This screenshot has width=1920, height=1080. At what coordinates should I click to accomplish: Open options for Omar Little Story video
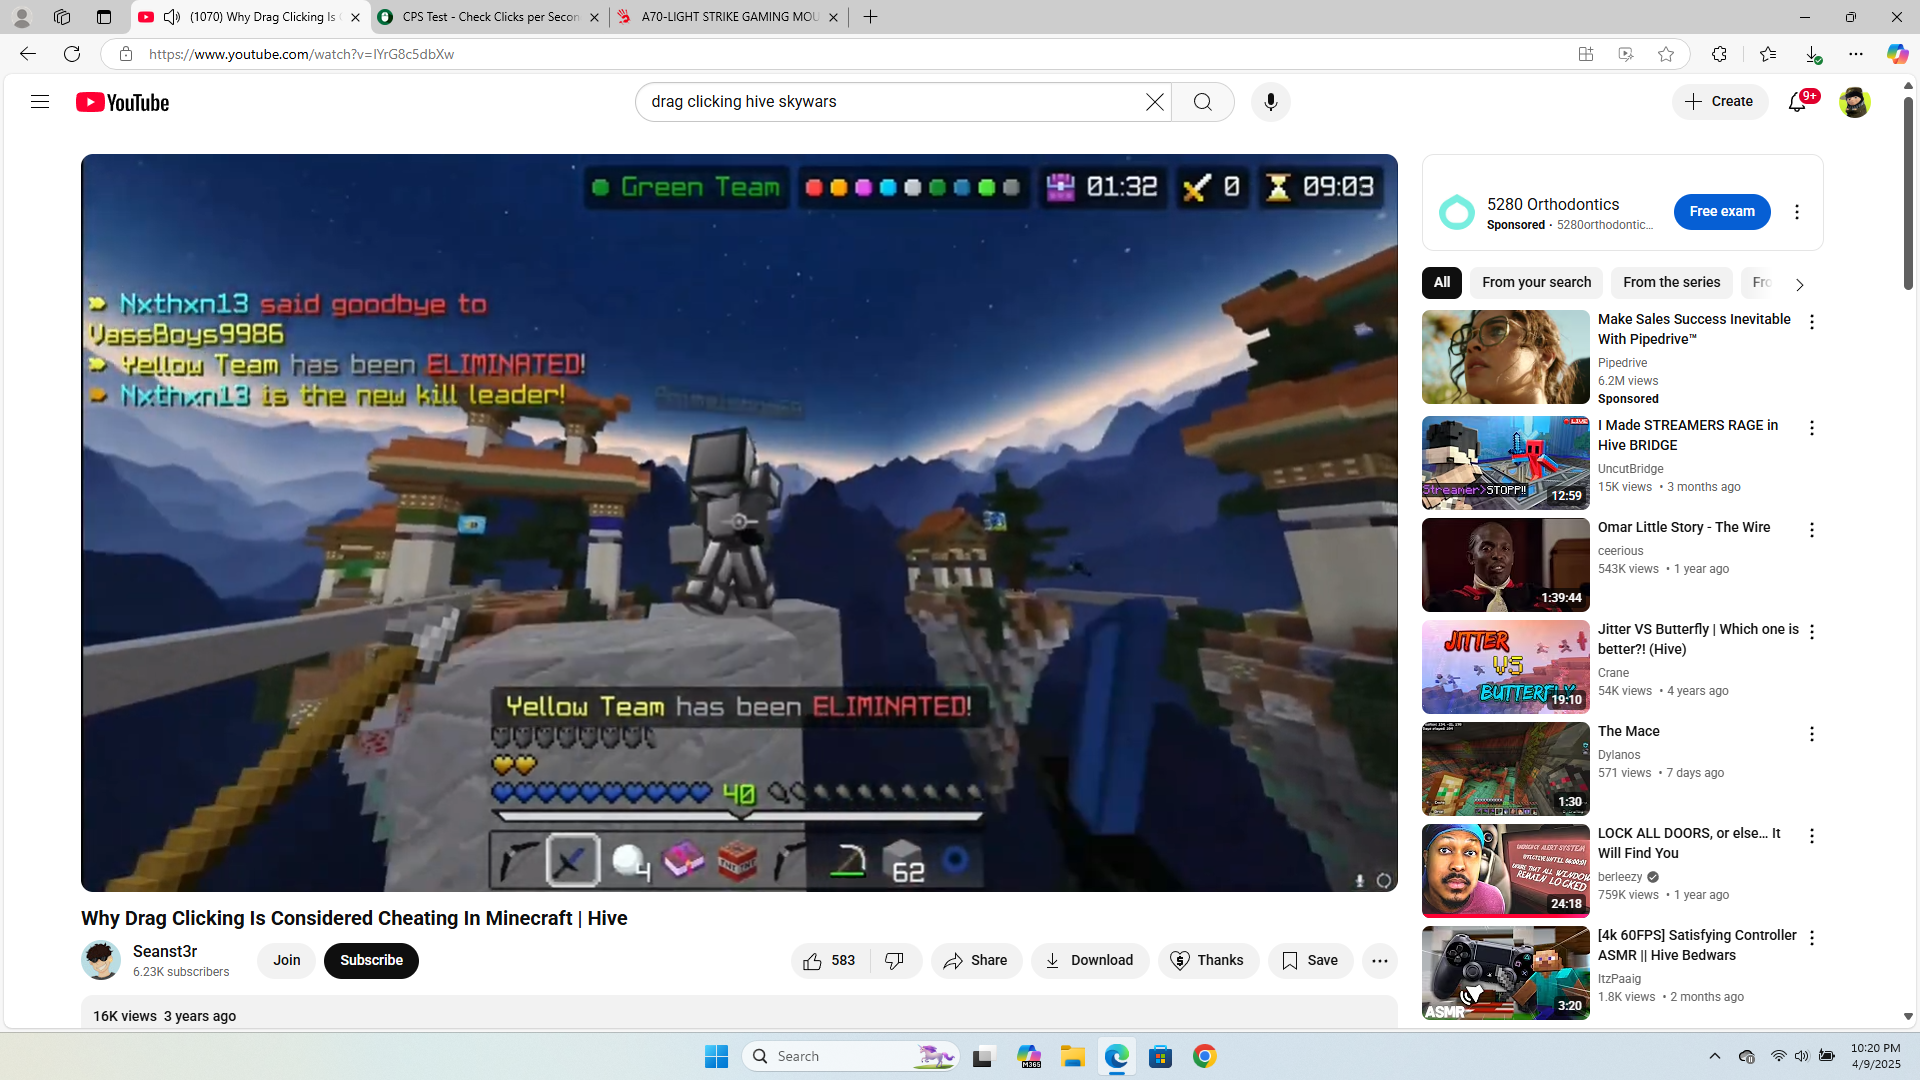[x=1812, y=530]
